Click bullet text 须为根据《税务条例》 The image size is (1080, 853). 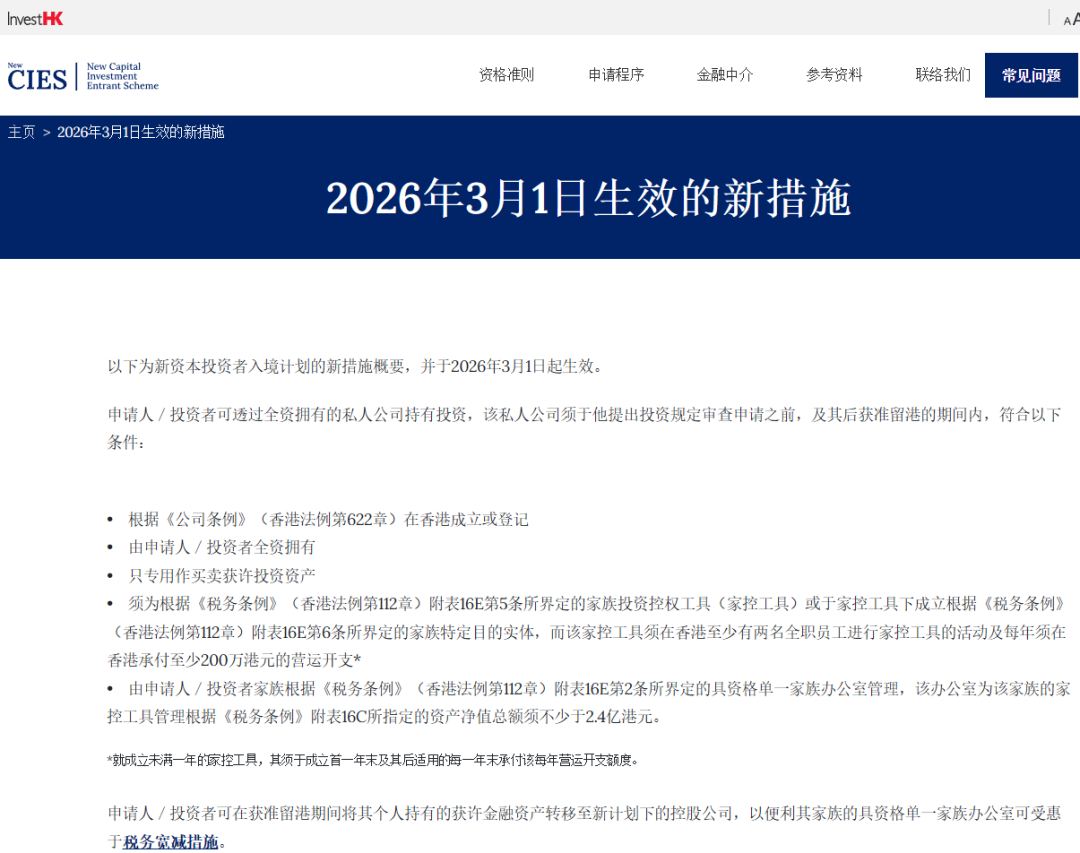click(x=587, y=632)
